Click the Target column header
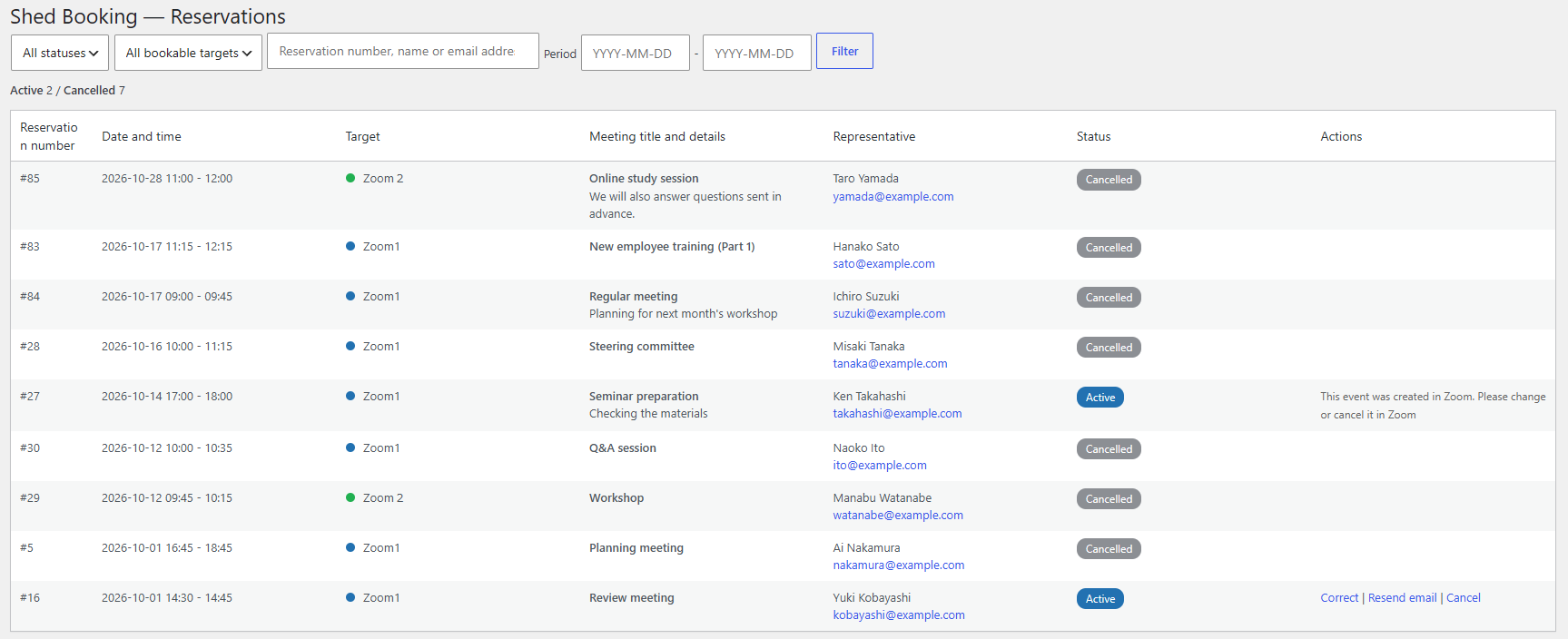Image resolution: width=1568 pixels, height=639 pixels. click(x=363, y=136)
